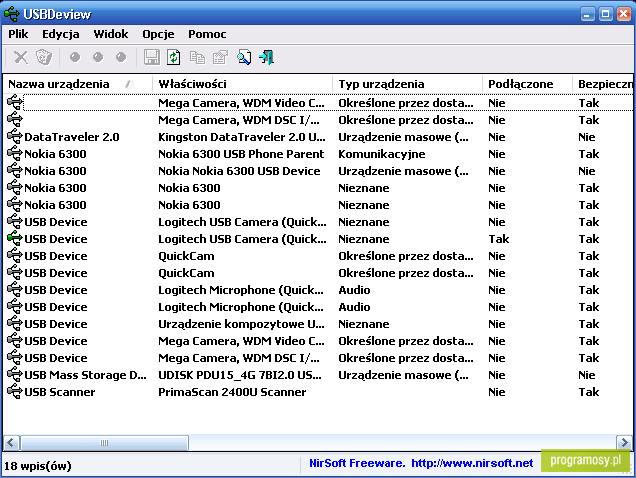This screenshot has width=636, height=478.
Task: Click the find magnifier toolbar icon
Action: pyautogui.click(x=244, y=57)
